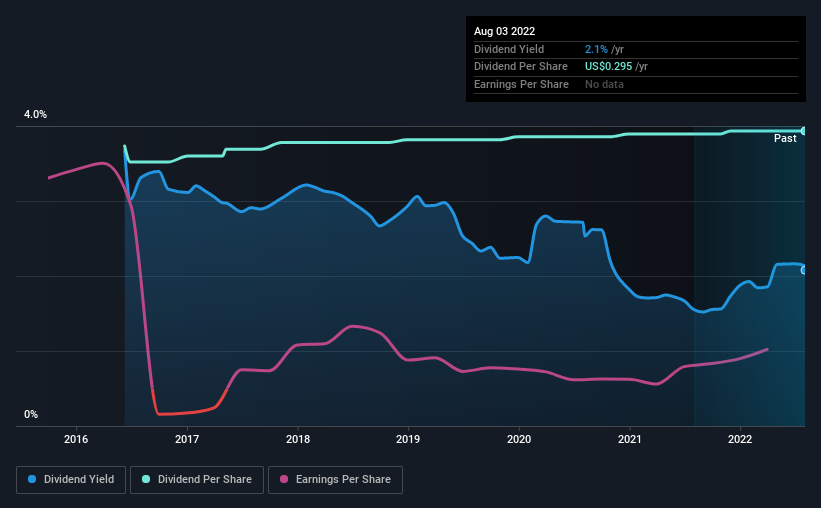Viewport: 821px width, 508px height.
Task: Click the 2.1% dividend yield tooltip value
Action: click(x=596, y=49)
